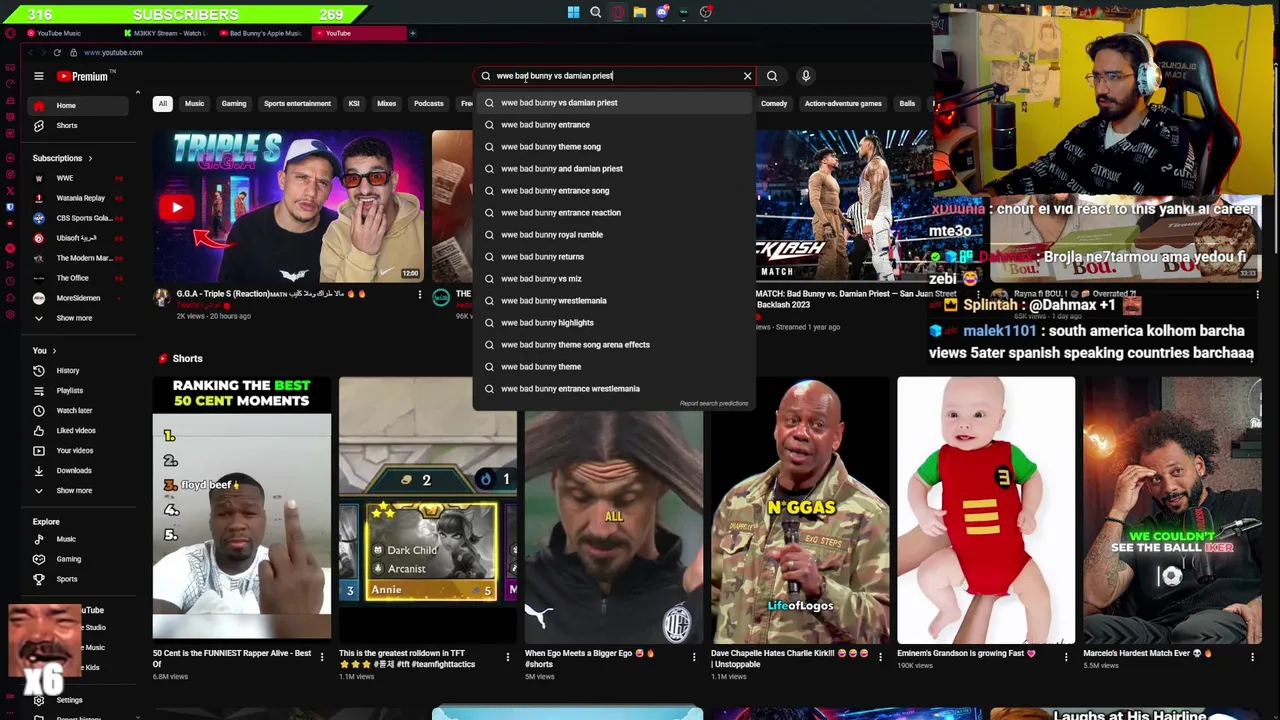Select the Action-adventure games chip
This screenshot has height=720, width=1280.
click(843, 104)
